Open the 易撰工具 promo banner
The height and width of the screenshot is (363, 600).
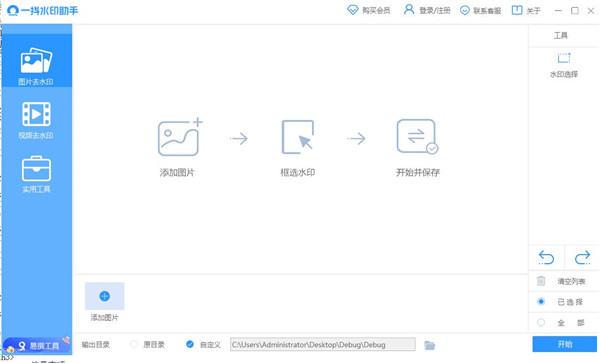click(x=37, y=345)
